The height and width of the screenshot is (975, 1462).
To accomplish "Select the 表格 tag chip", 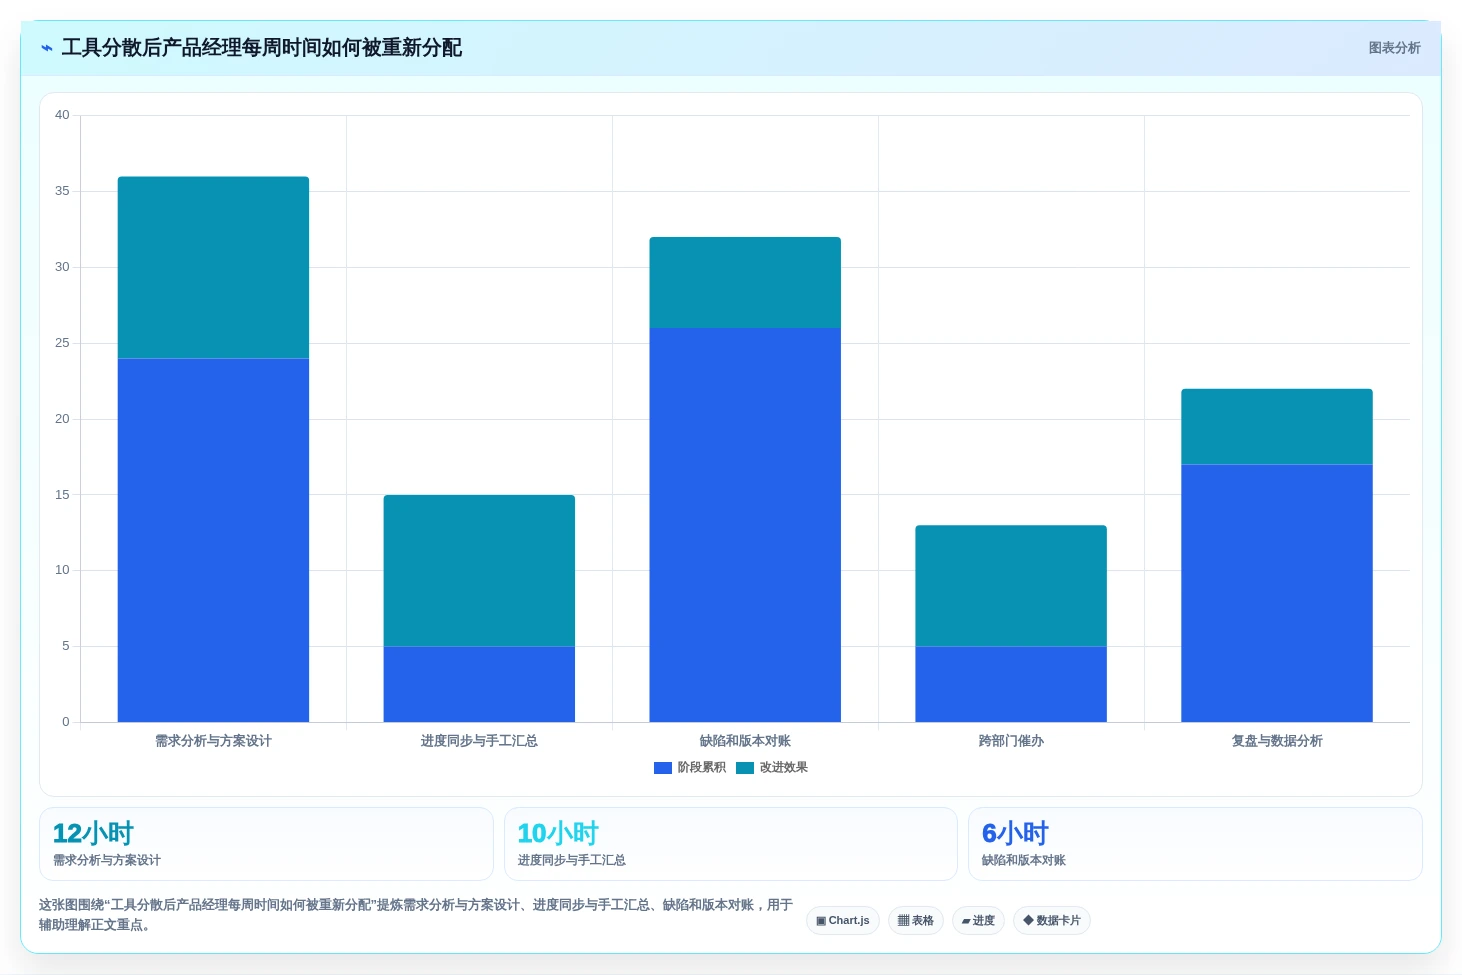I will (916, 921).
